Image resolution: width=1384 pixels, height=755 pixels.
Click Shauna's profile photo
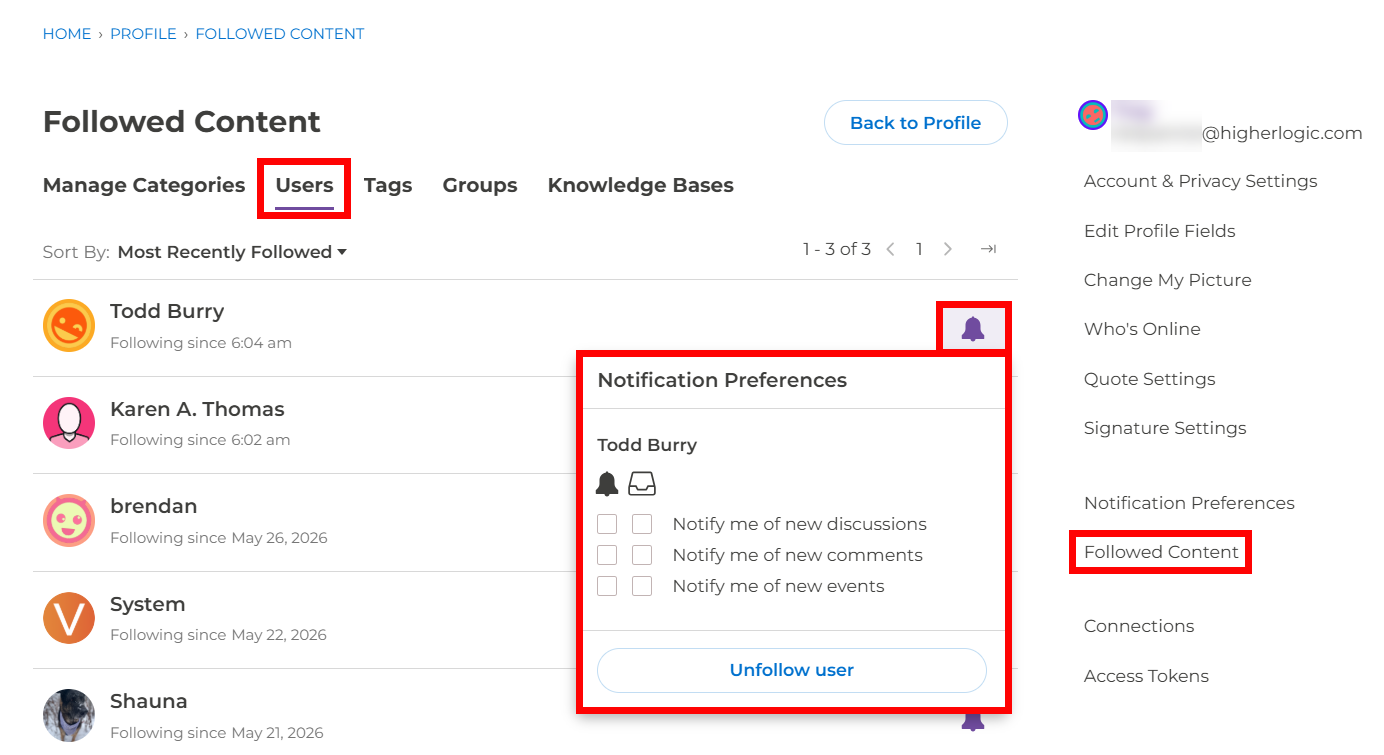click(69, 715)
